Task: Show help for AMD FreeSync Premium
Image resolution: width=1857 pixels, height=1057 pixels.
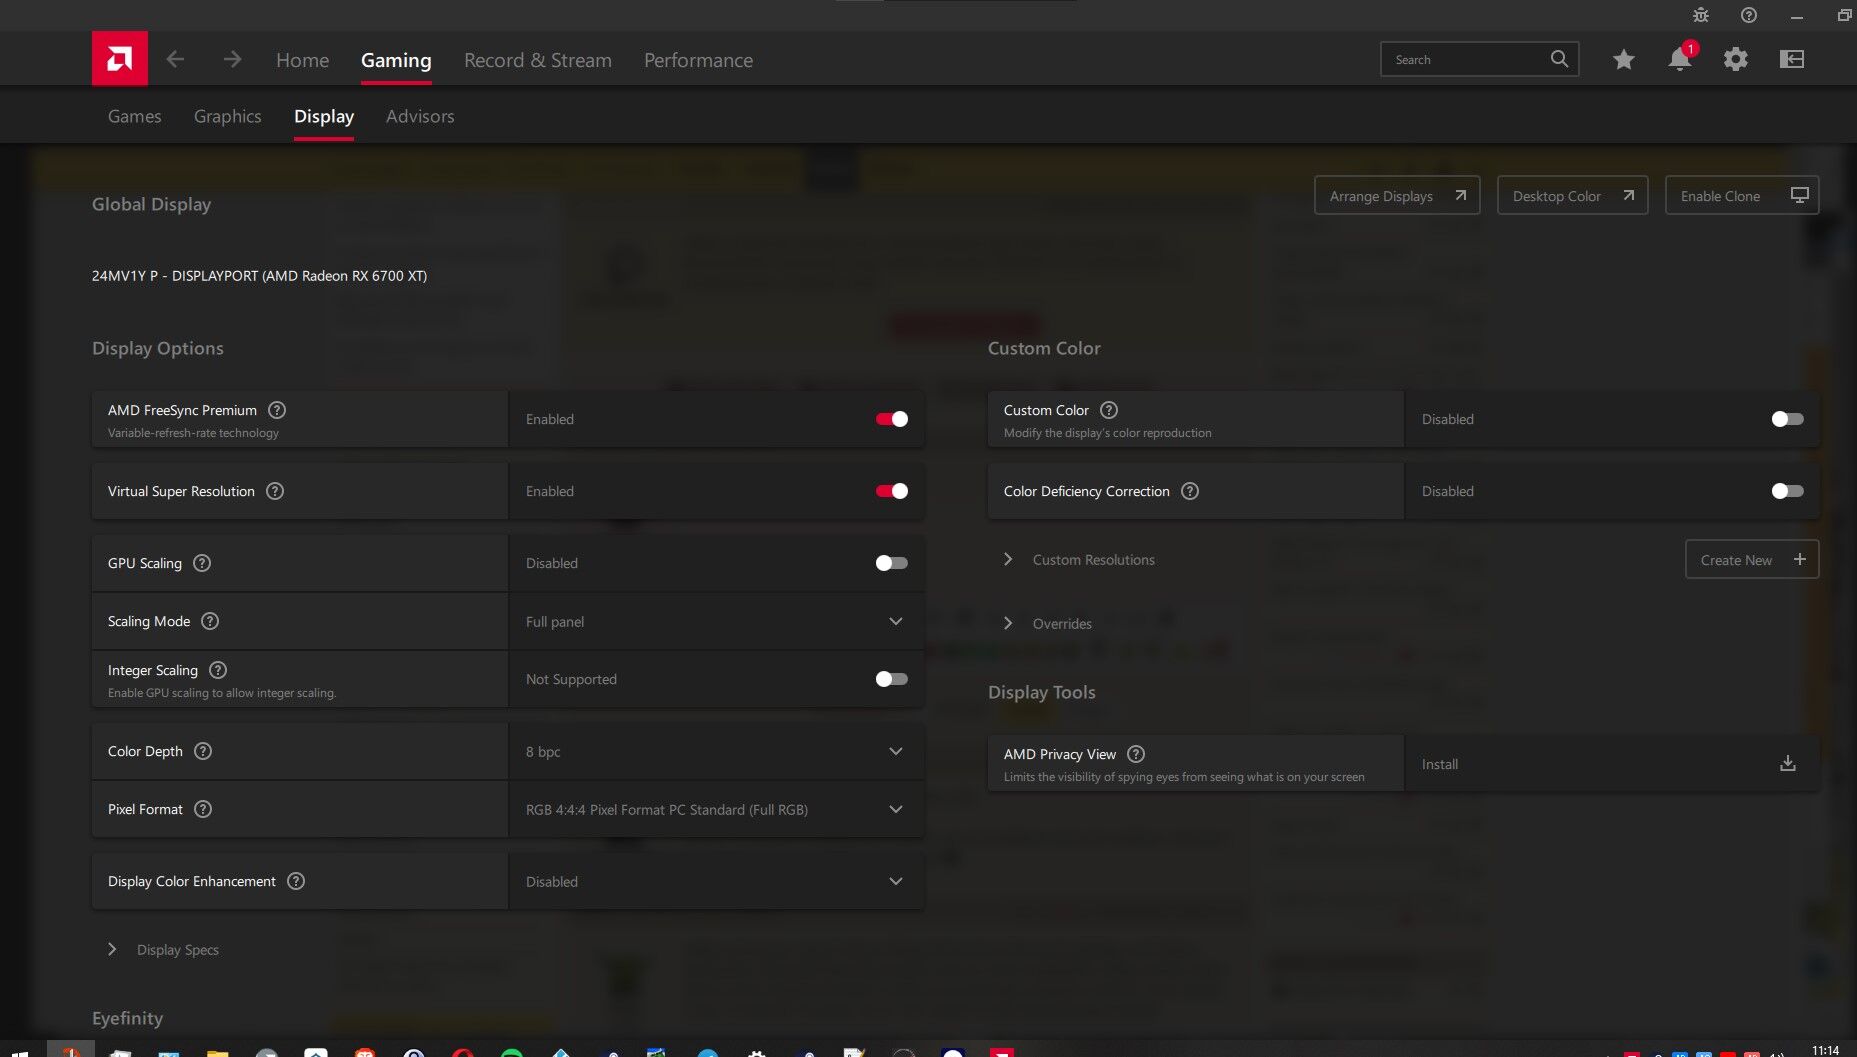Action: (278, 410)
